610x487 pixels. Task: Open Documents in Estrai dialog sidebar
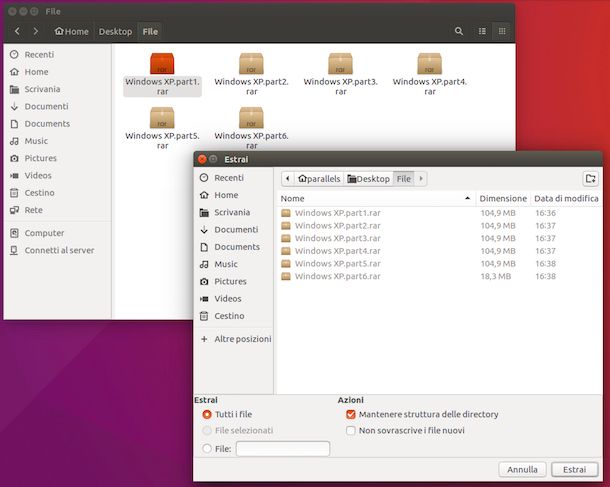click(233, 247)
